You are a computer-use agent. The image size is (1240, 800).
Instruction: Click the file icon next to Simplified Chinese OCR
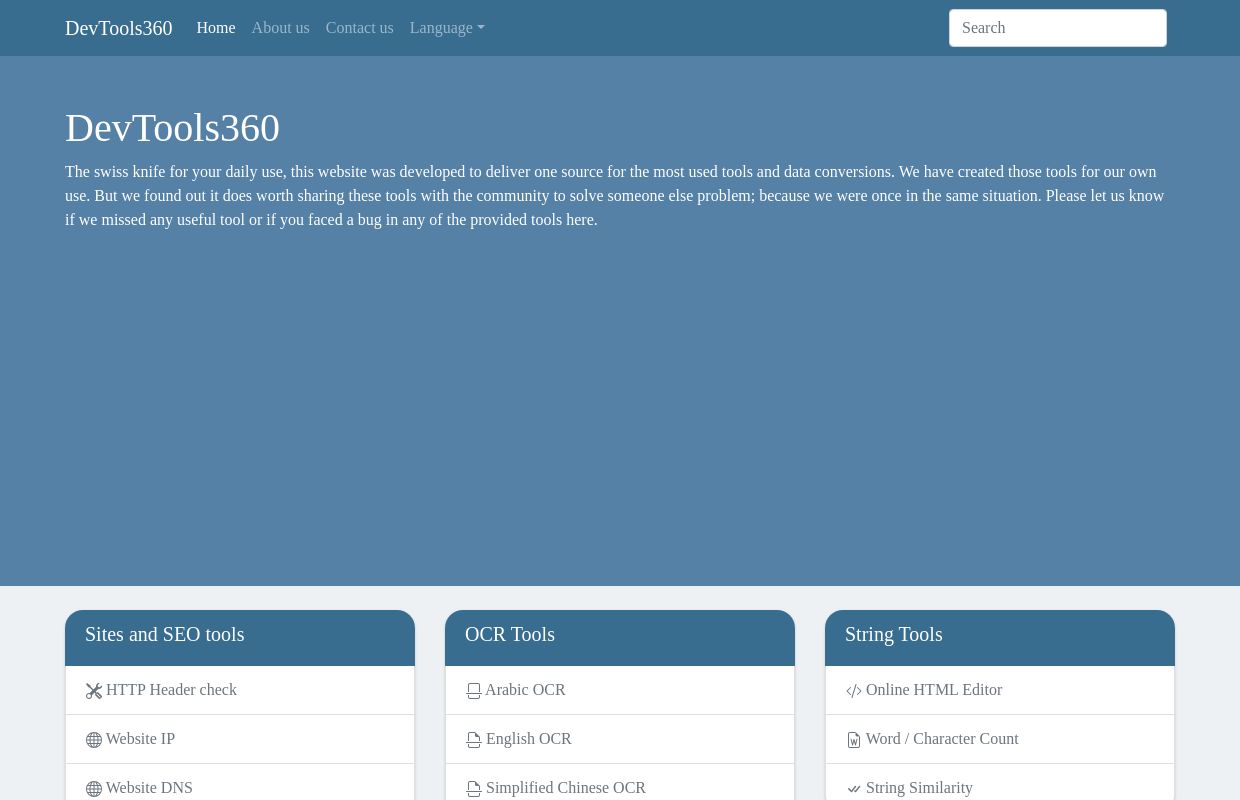(474, 789)
